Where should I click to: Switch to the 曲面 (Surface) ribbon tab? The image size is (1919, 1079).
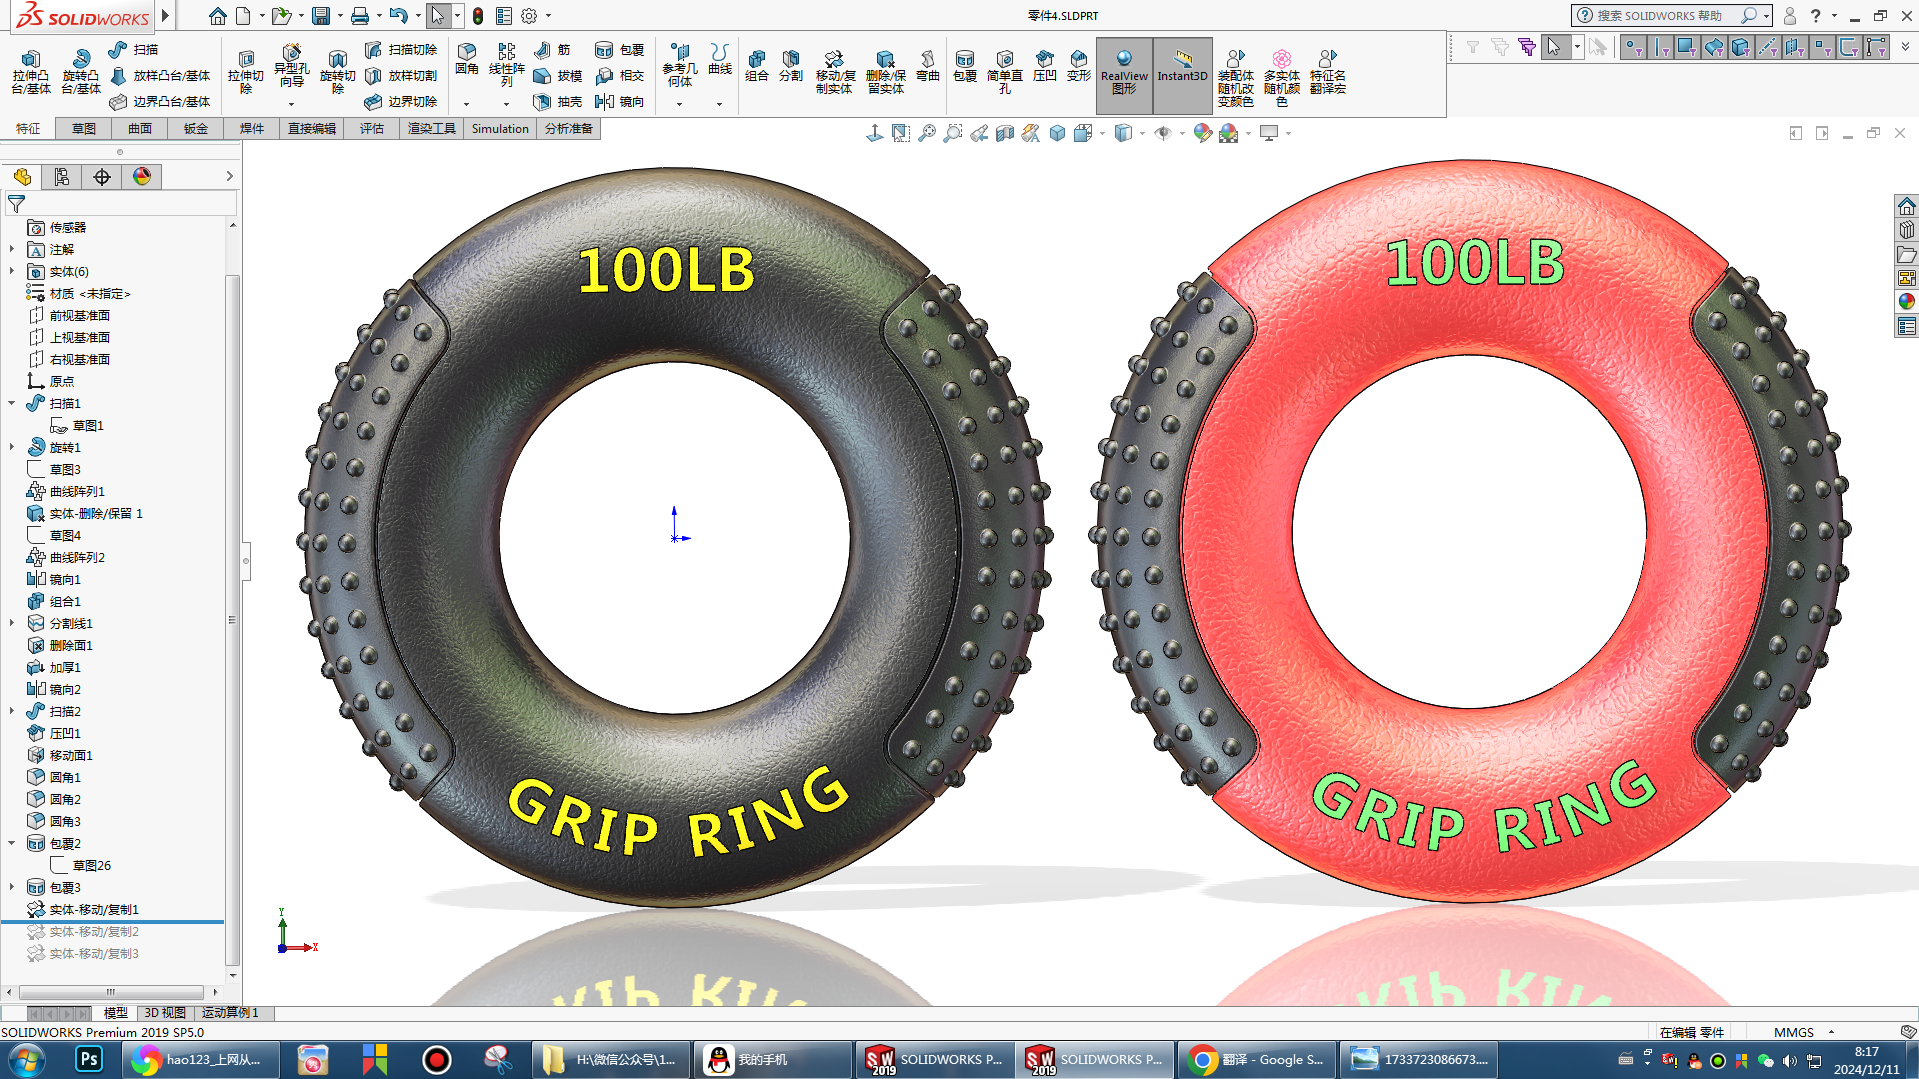pyautogui.click(x=140, y=128)
